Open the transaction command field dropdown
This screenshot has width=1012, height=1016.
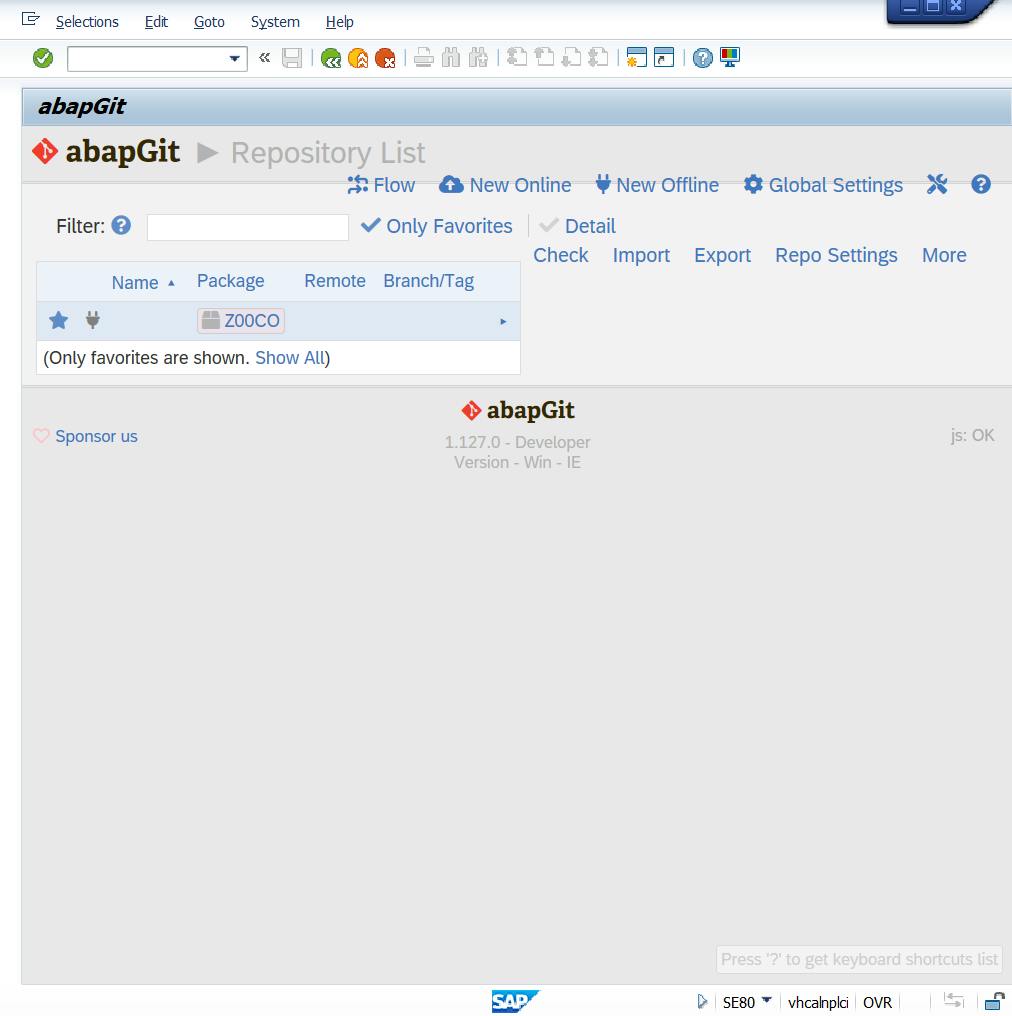pos(235,59)
